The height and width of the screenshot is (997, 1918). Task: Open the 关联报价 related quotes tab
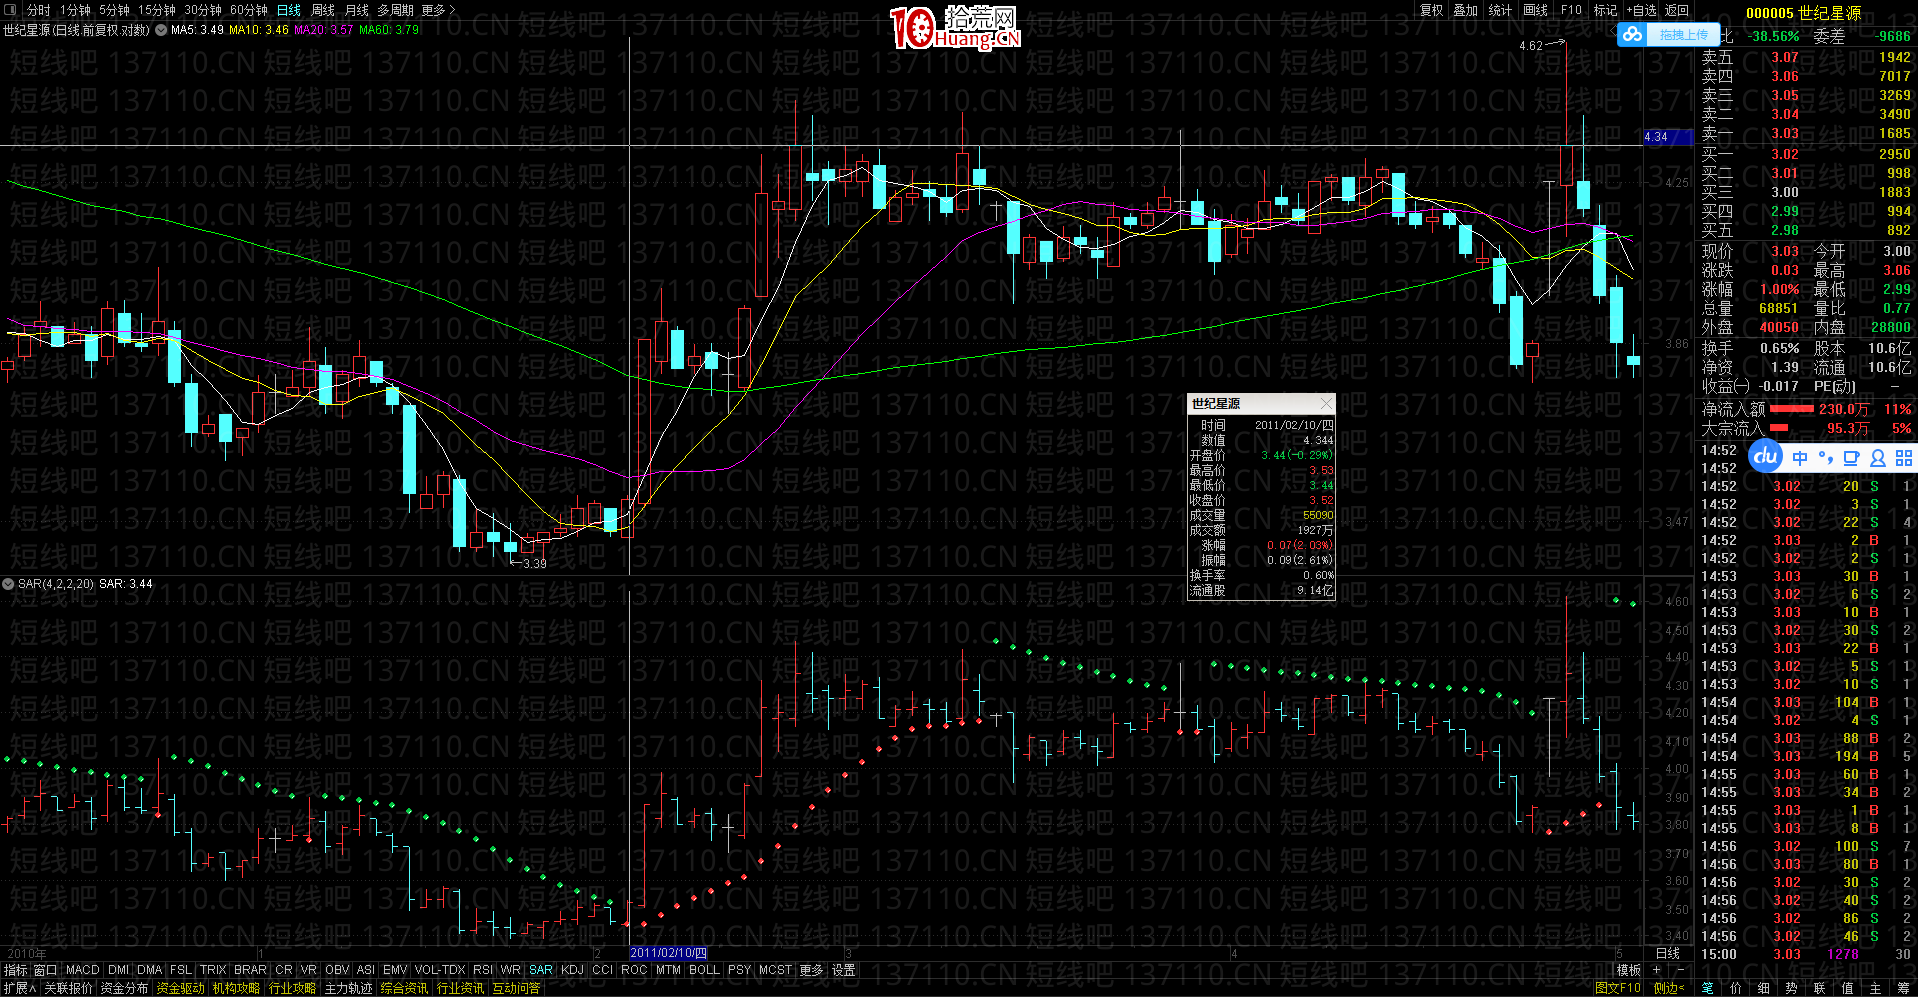(x=68, y=988)
